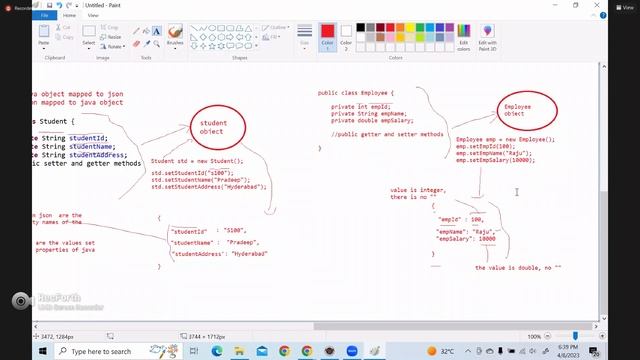Click the Windows Start button
The image size is (640, 360).
click(42, 351)
